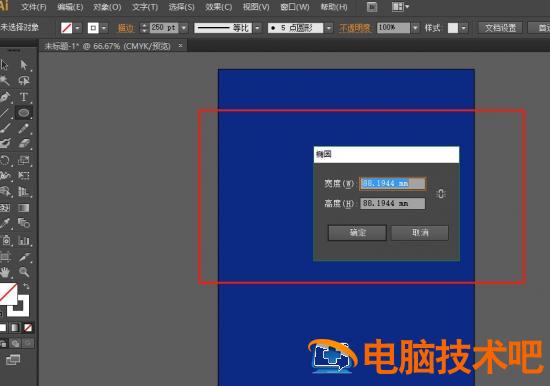The width and height of the screenshot is (550, 386).
Task: Open 文档设置 document setup button
Action: 501,28
